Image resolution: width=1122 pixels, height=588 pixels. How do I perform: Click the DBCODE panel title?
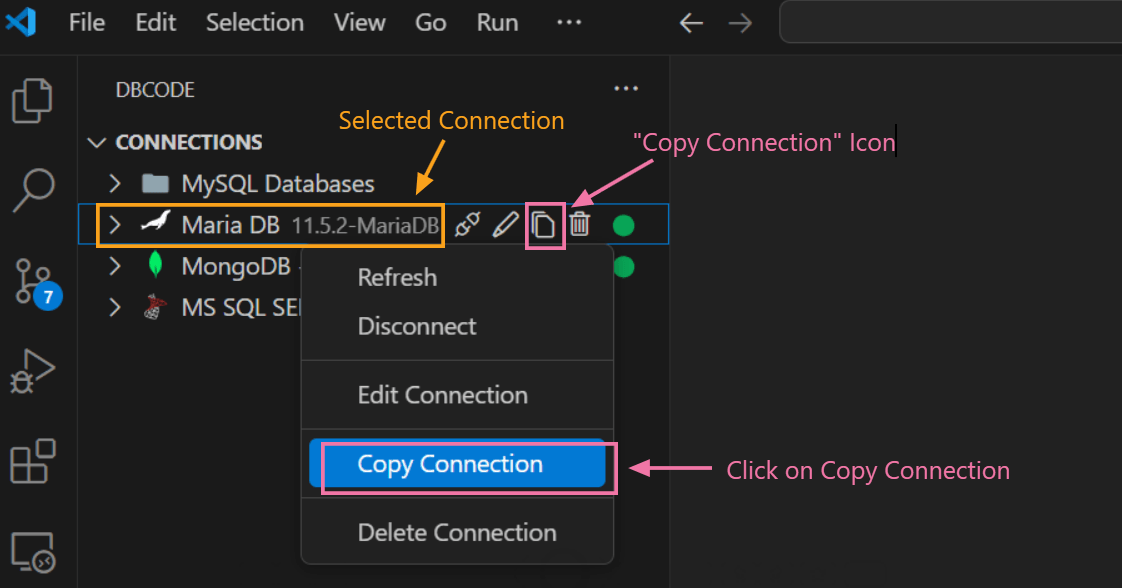tap(155, 89)
